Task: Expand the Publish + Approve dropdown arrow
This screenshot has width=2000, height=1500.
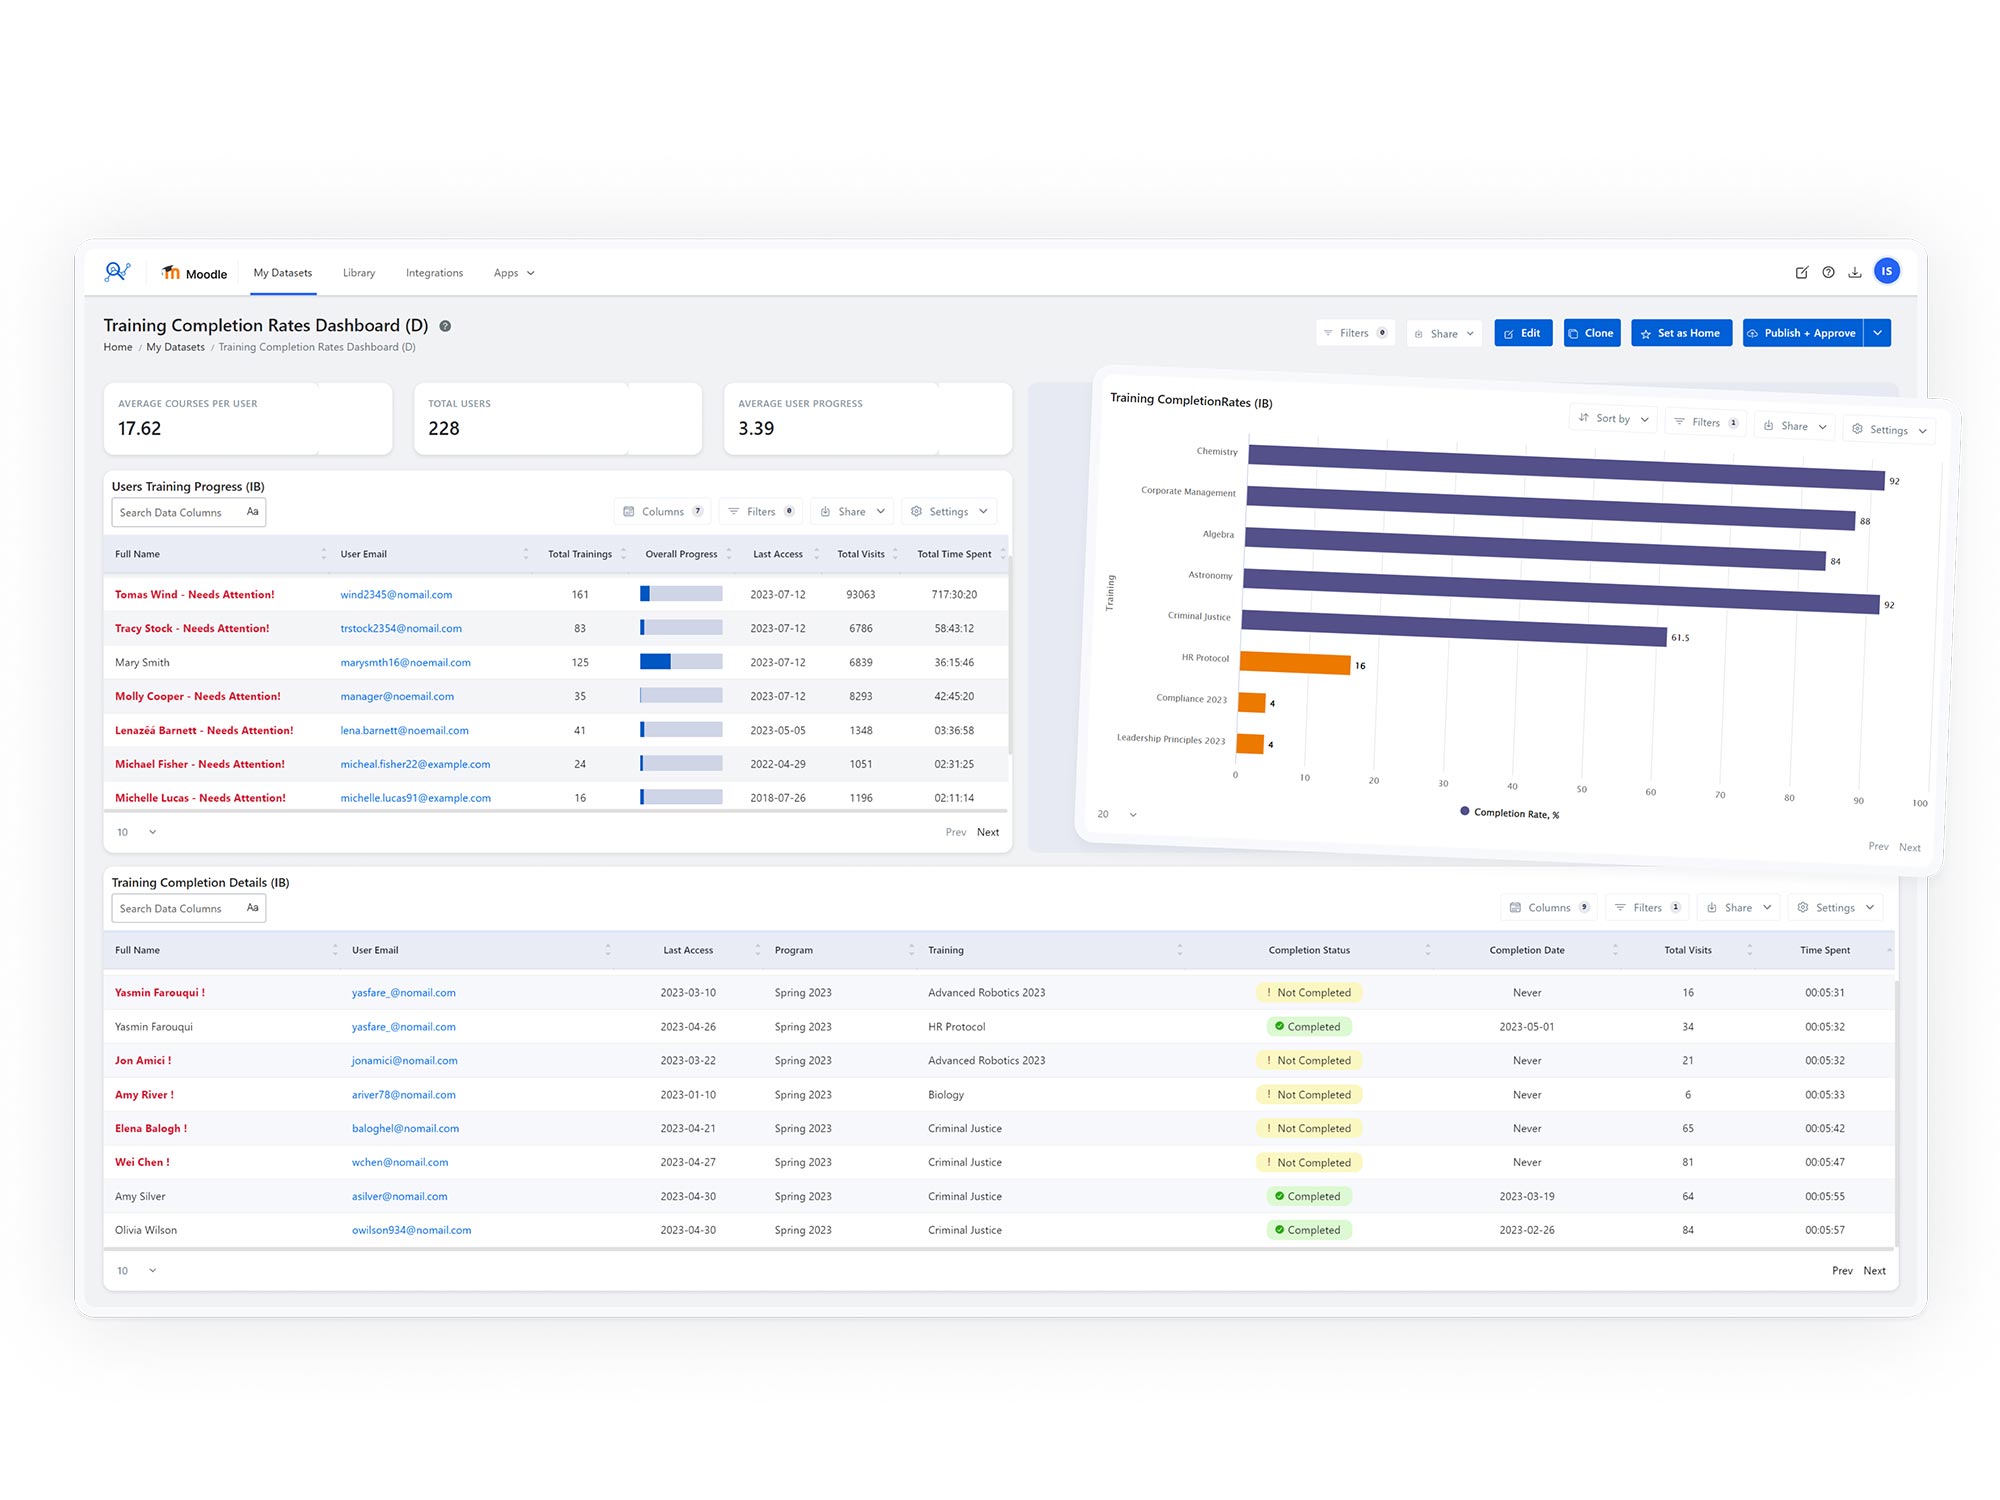Action: pos(1877,333)
